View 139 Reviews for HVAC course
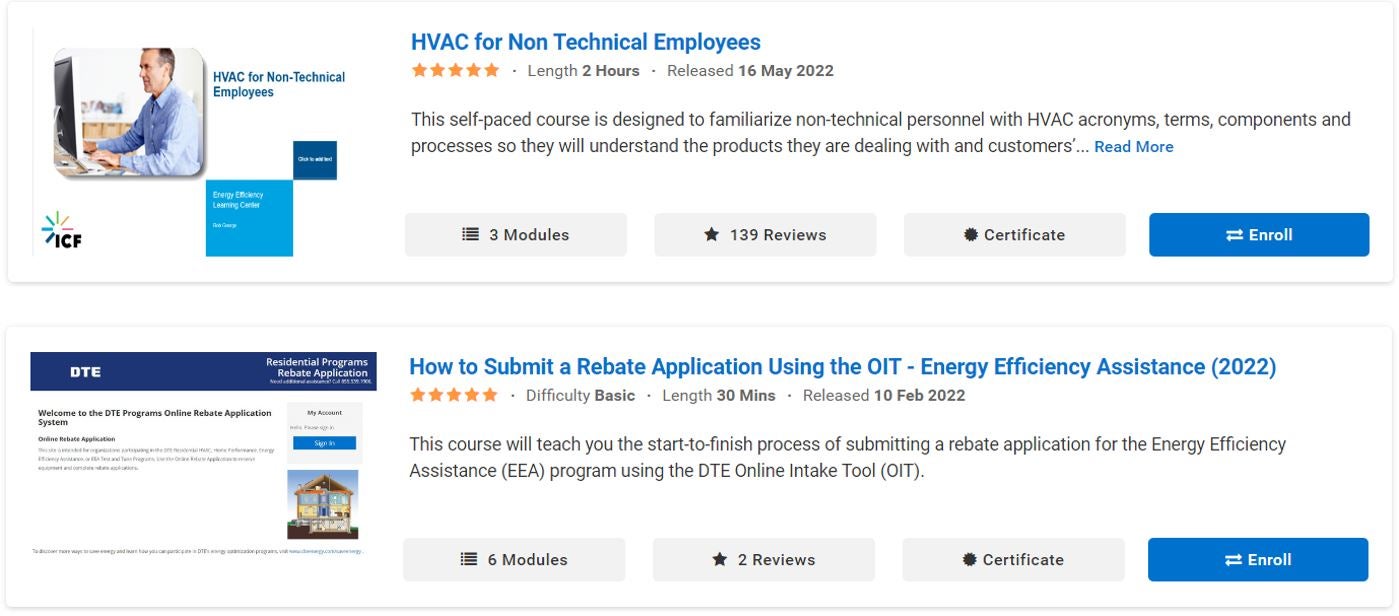 pyautogui.click(x=765, y=235)
